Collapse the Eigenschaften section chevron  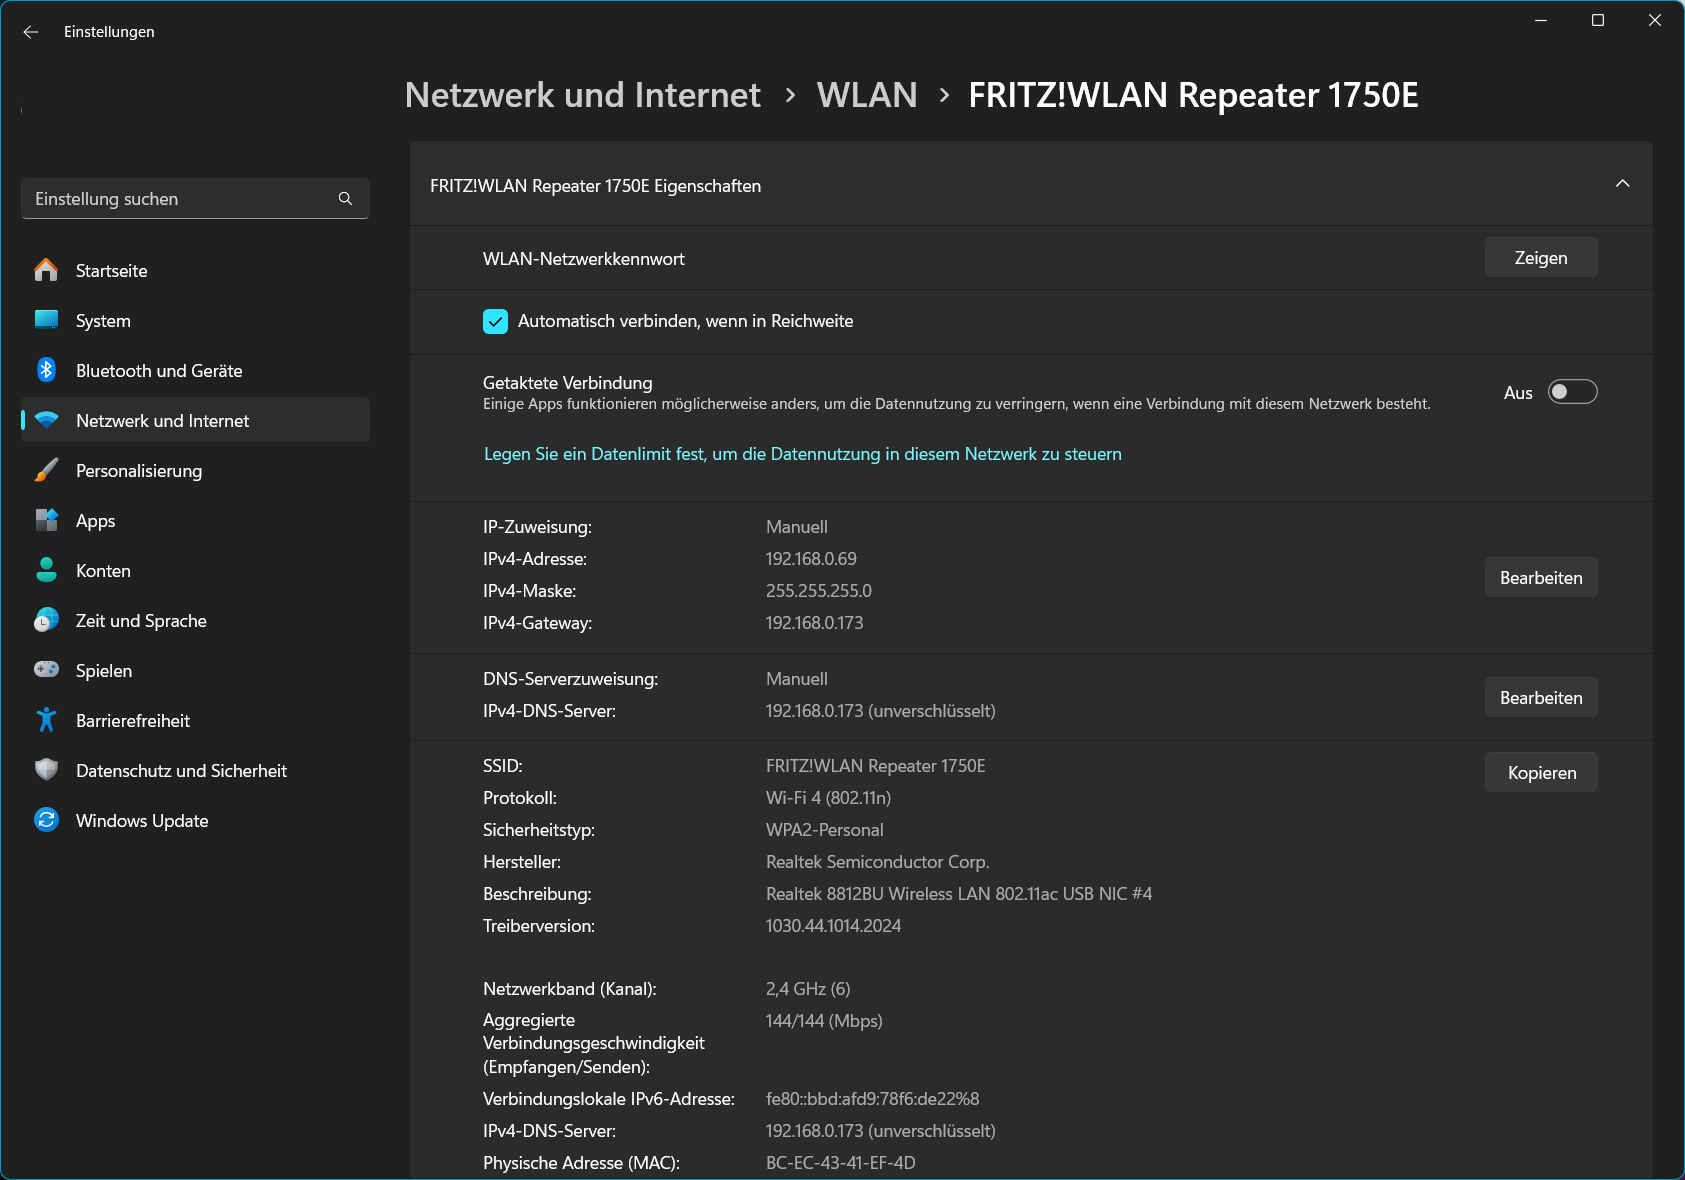pos(1623,184)
